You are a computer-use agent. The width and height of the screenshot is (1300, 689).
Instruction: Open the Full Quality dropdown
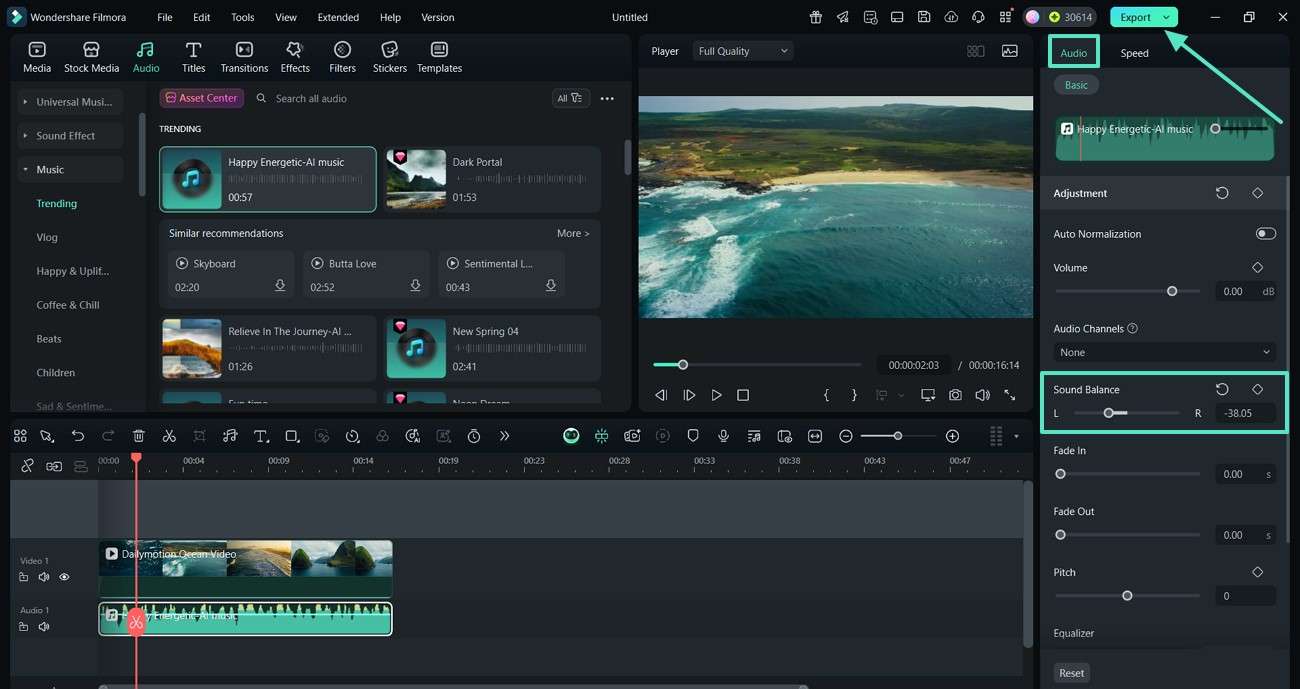coord(743,51)
